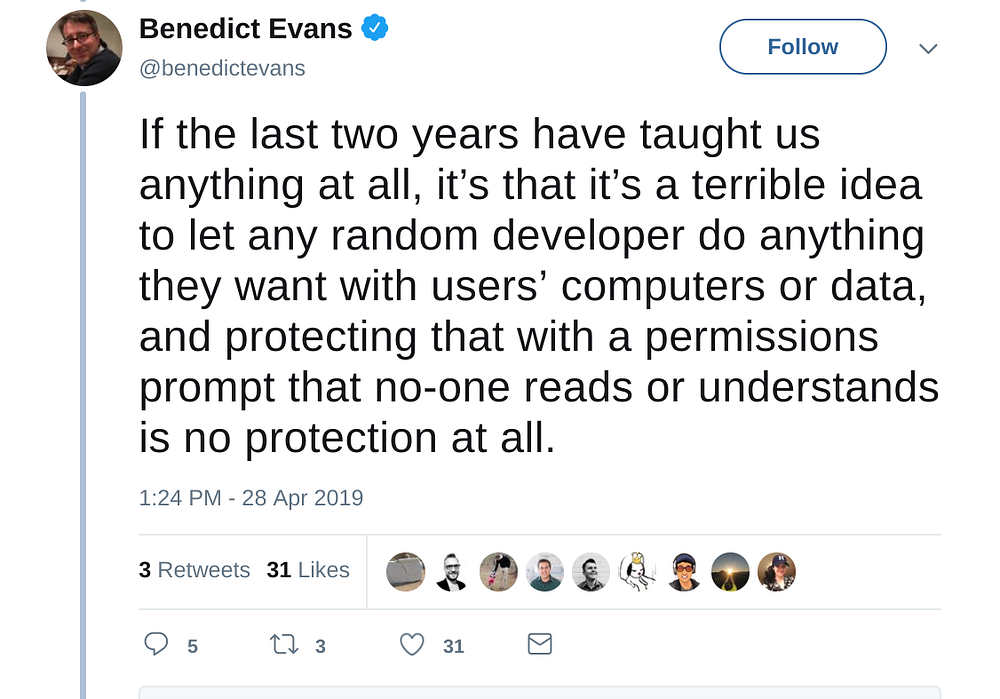
Task: Like the tweet with the heart icon
Action: tap(412, 644)
